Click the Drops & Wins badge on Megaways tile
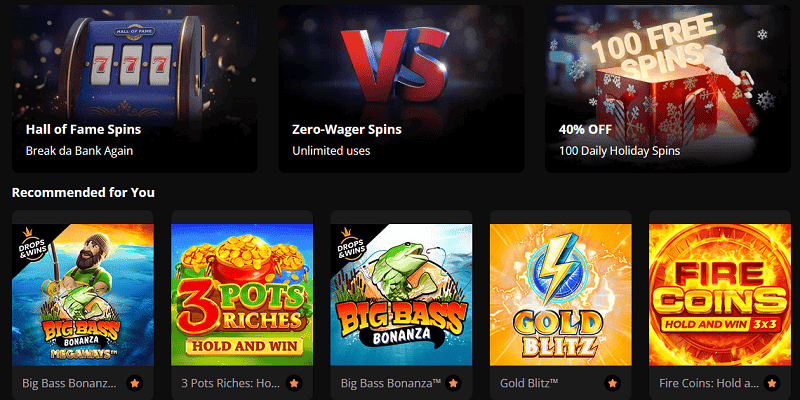 (32, 244)
